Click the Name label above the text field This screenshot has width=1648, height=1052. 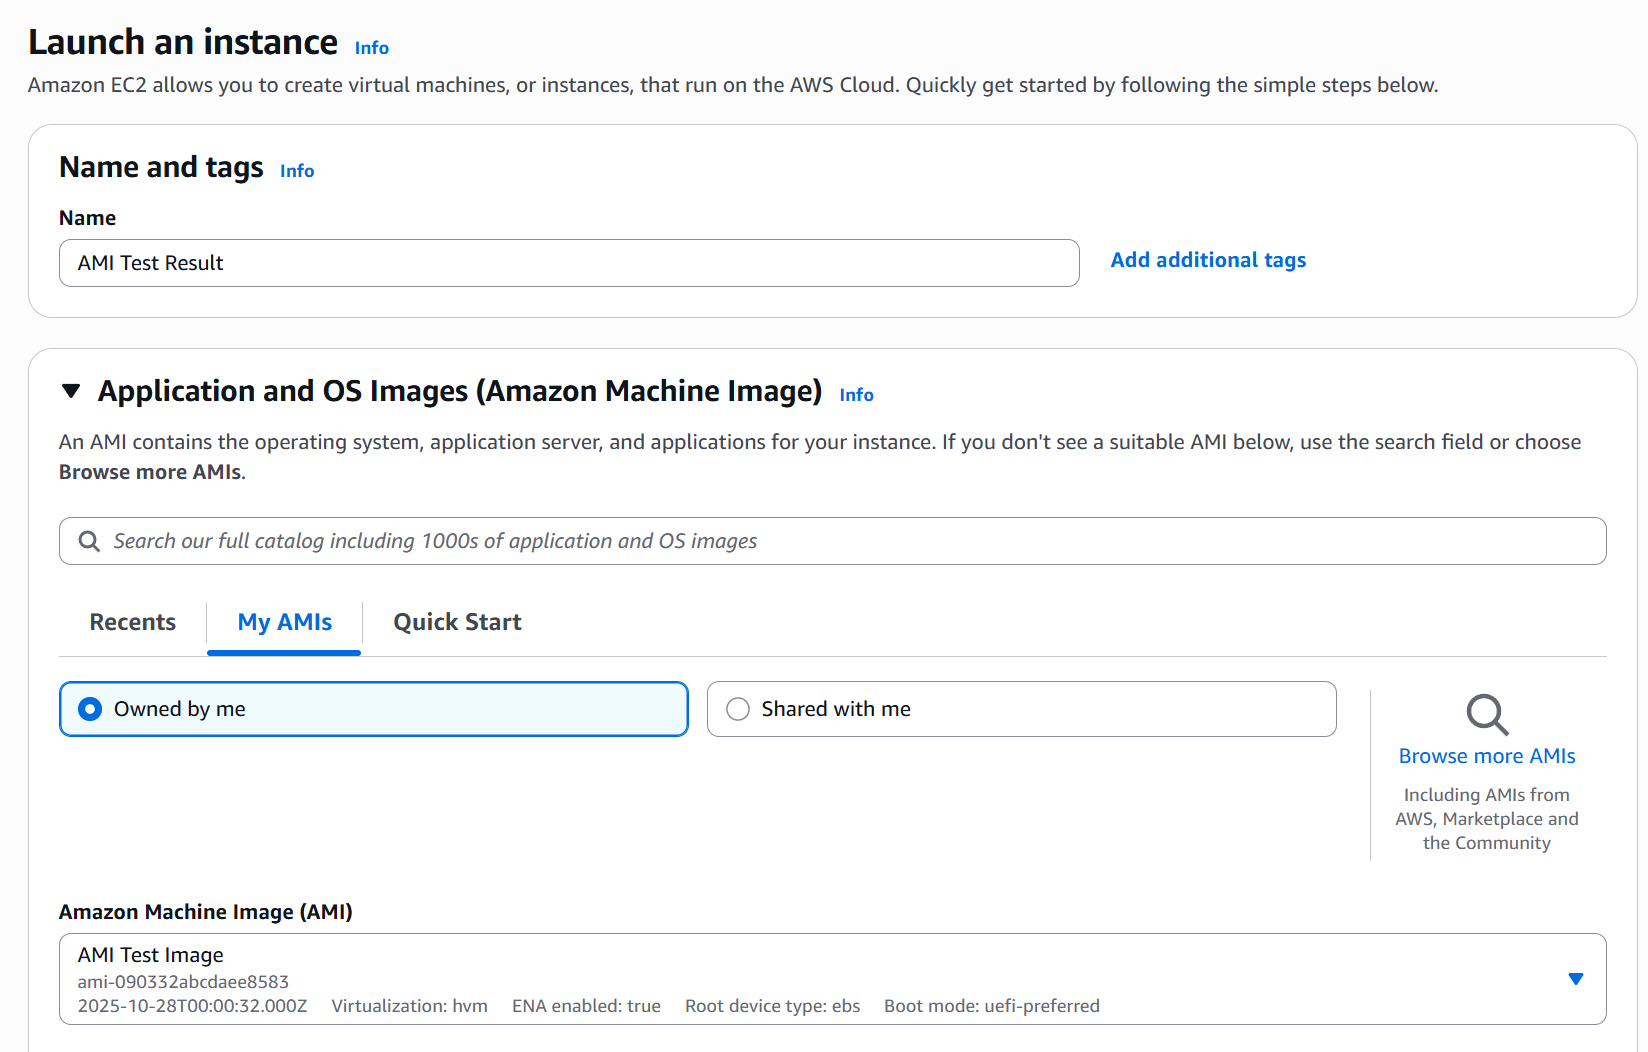[87, 218]
